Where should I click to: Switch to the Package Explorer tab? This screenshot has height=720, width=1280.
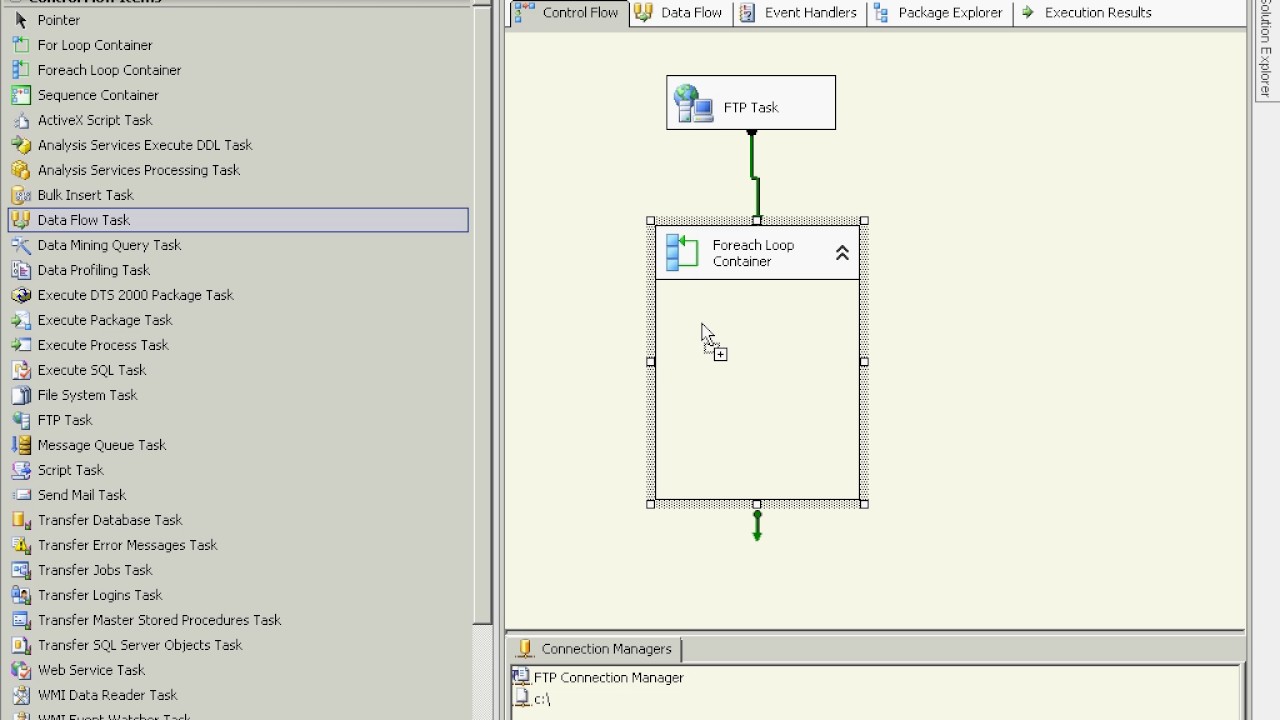(938, 13)
